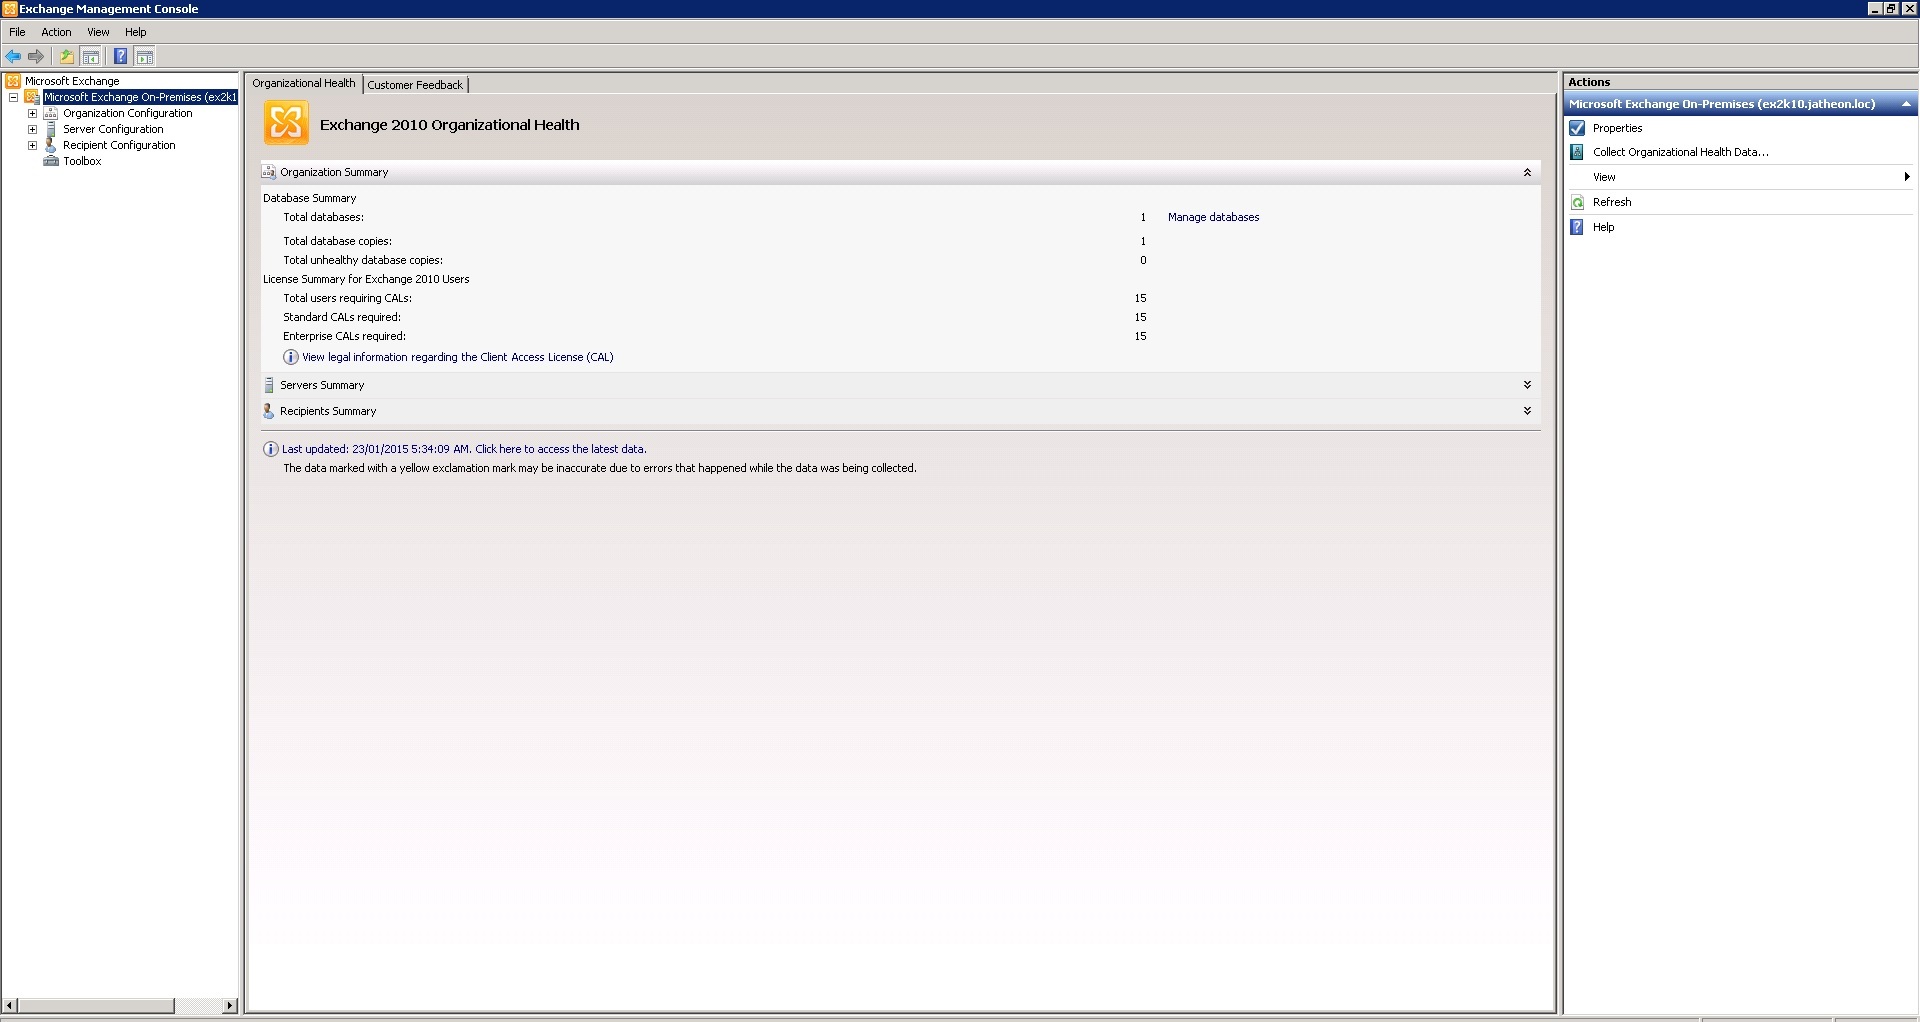Click the Collect Organizational Health Data icon
The width and height of the screenshot is (1920, 1022).
(x=1577, y=152)
